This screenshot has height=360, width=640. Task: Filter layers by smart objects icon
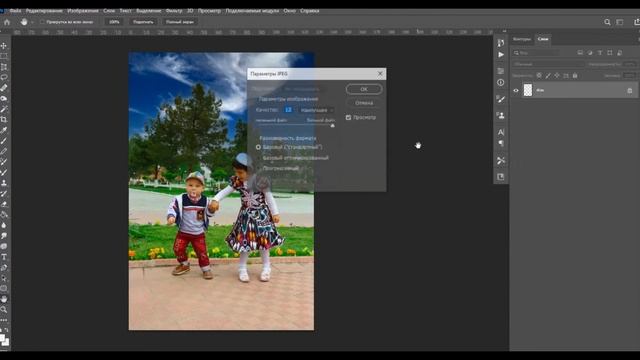(x=619, y=53)
